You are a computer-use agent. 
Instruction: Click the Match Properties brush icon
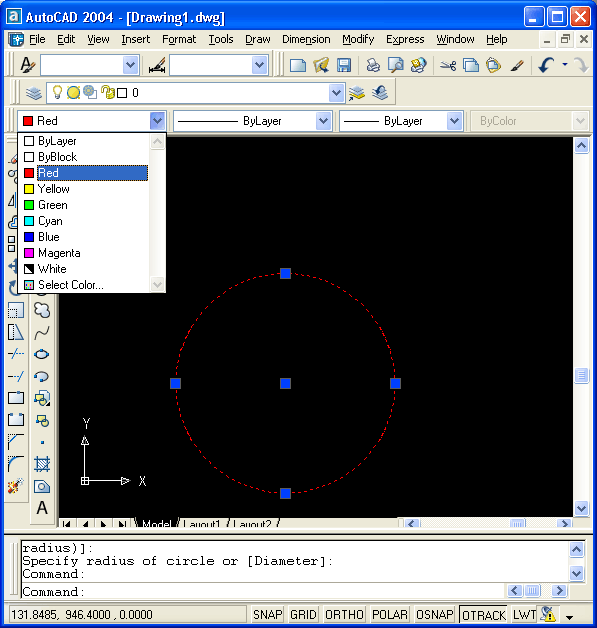pyautogui.click(x=517, y=65)
